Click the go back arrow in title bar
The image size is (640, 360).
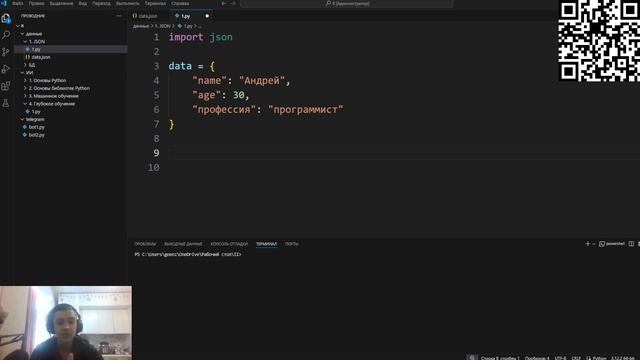[224, 3]
